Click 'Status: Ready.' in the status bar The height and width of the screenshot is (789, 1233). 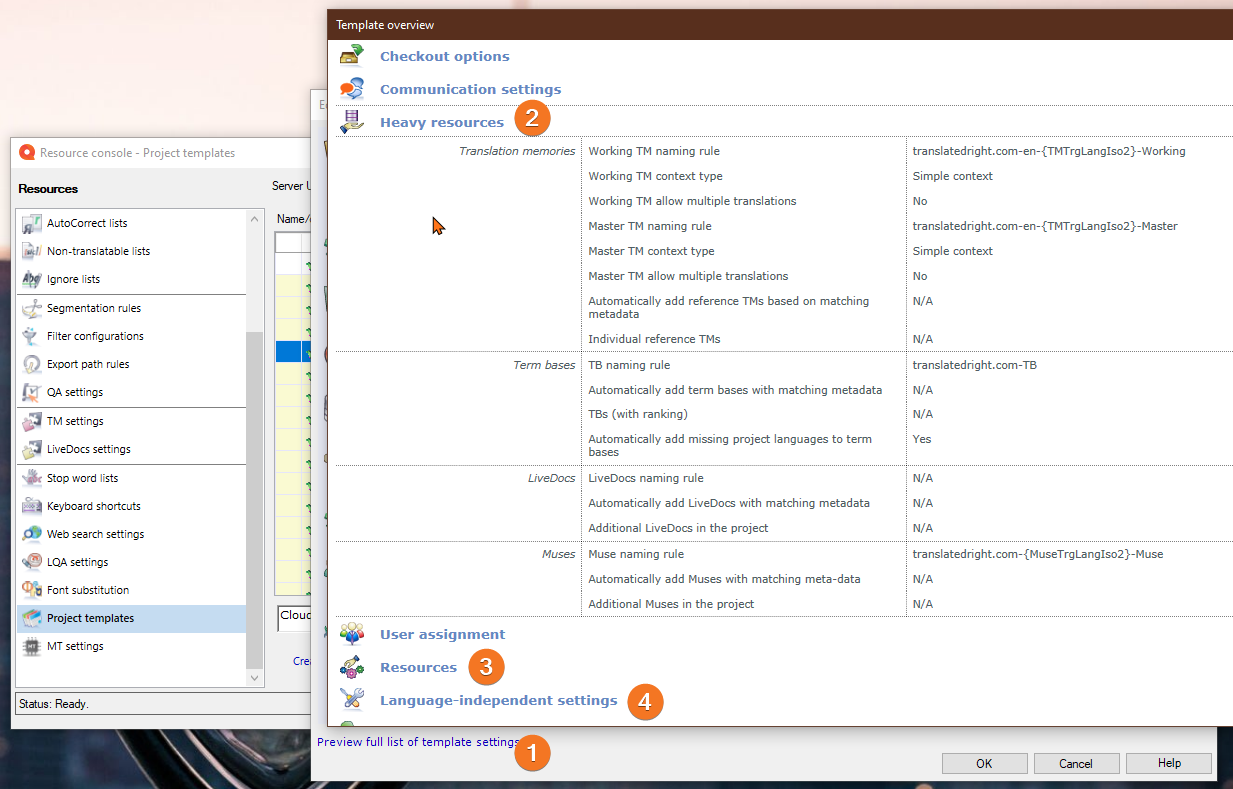coord(54,704)
